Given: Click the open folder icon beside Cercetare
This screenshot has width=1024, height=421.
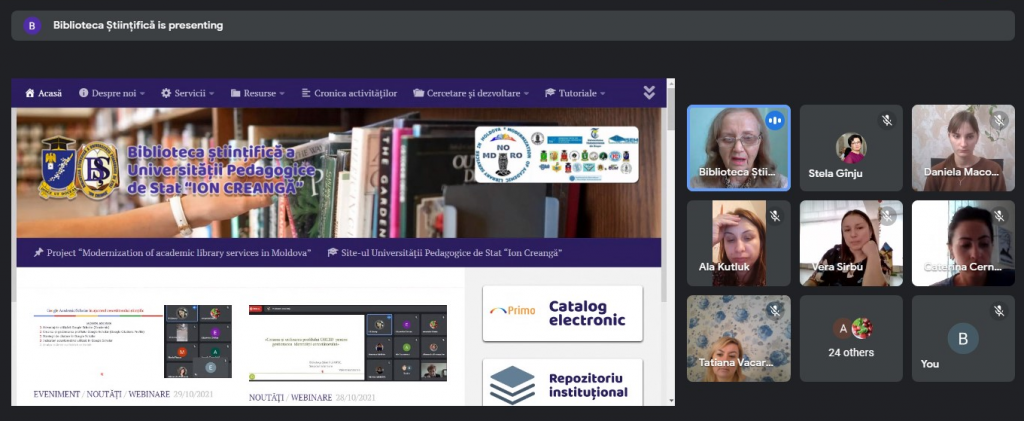Looking at the screenshot, I should (419, 93).
